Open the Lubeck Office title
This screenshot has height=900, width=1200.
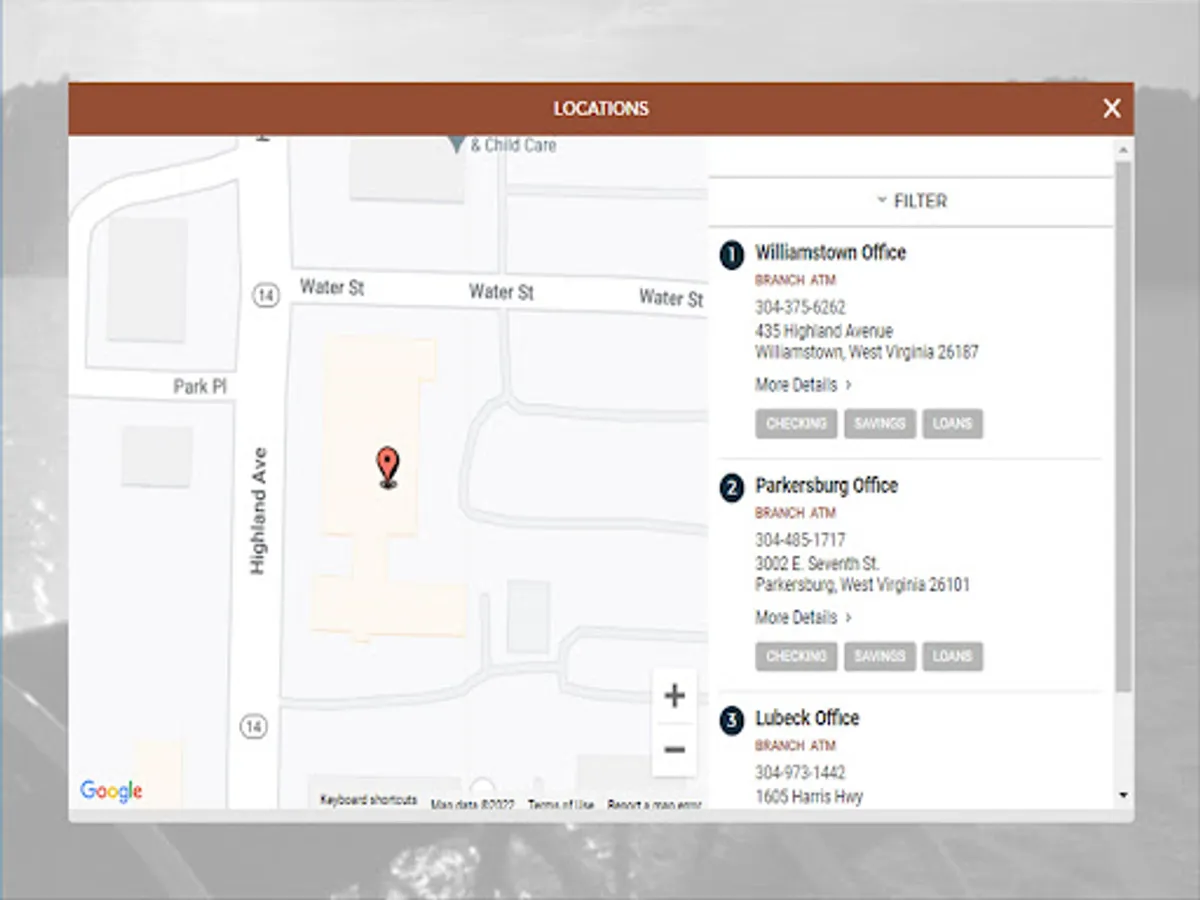tap(807, 718)
